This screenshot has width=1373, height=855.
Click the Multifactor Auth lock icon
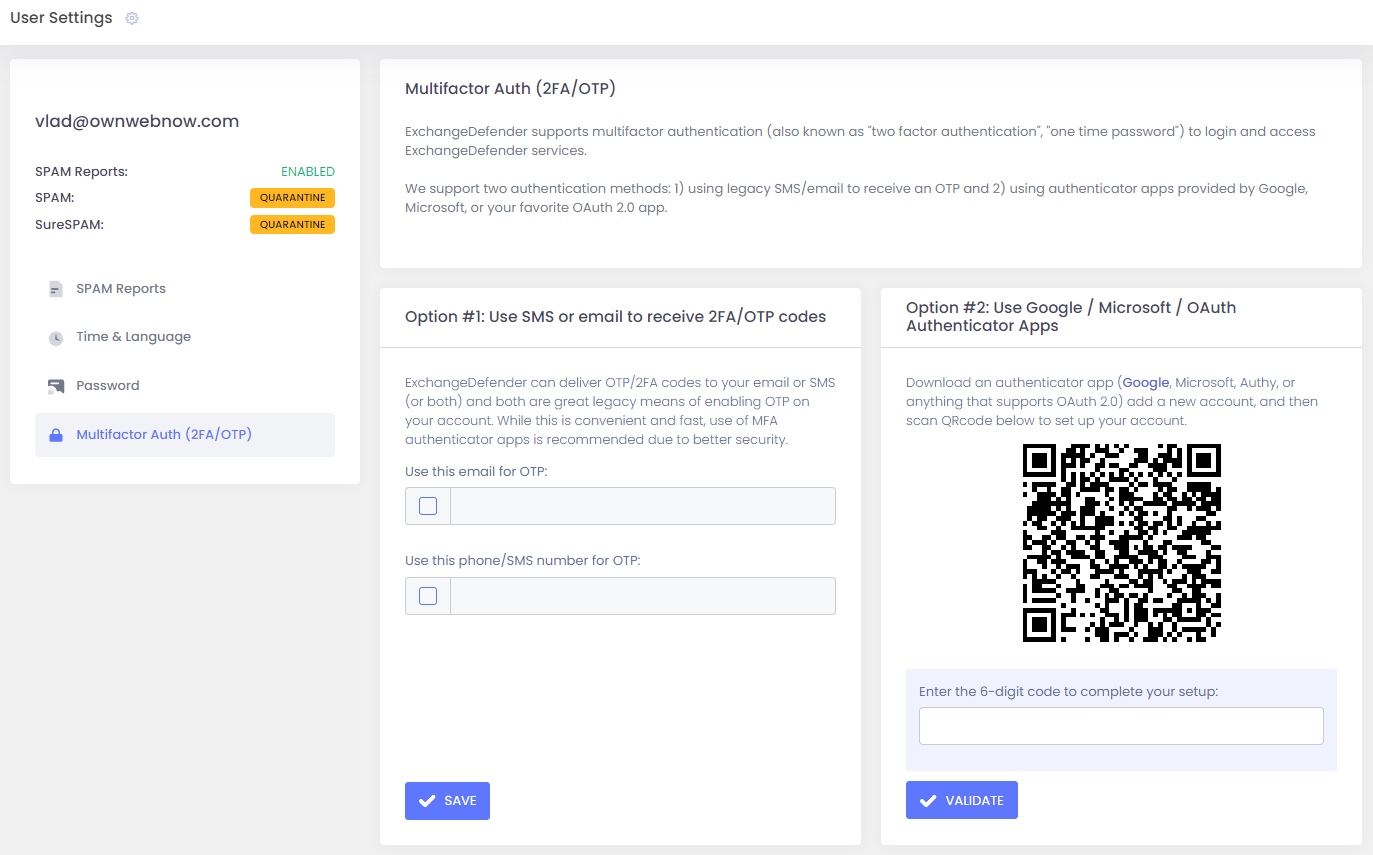[x=56, y=434]
